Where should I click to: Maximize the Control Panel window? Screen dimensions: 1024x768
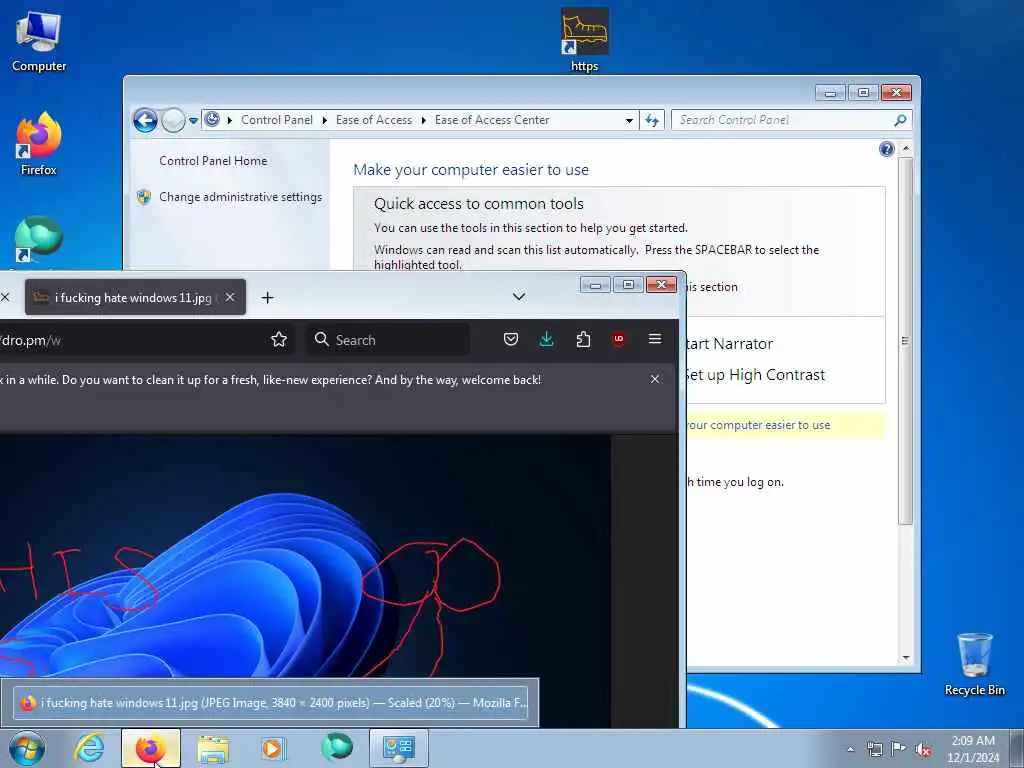[x=863, y=93]
